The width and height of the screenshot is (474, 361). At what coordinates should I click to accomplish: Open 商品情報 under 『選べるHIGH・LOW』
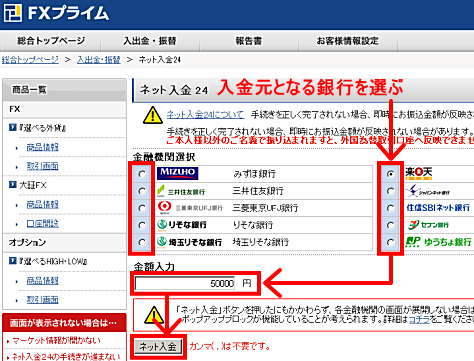43,281
